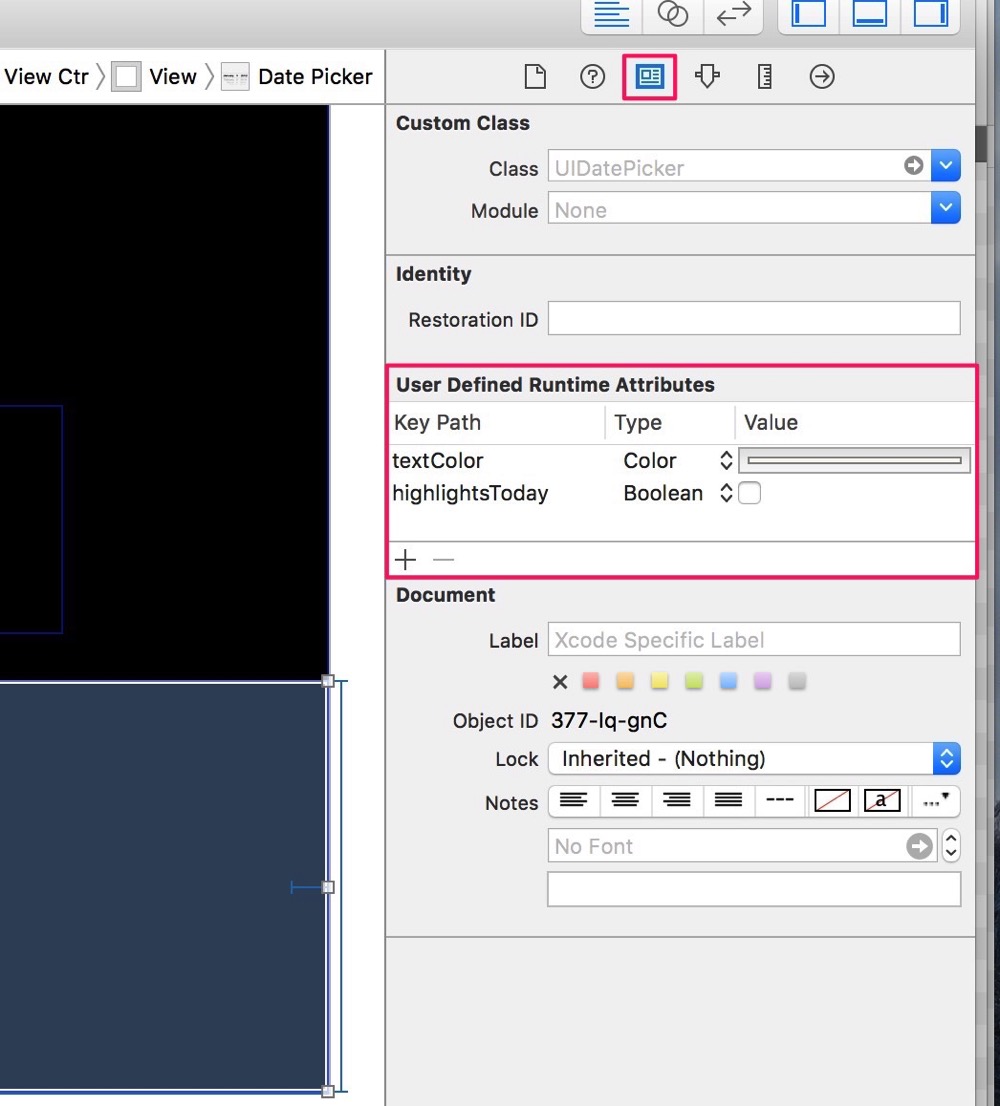Open the Size inspector ruler tab
The width and height of the screenshot is (1000, 1106).
click(x=764, y=76)
